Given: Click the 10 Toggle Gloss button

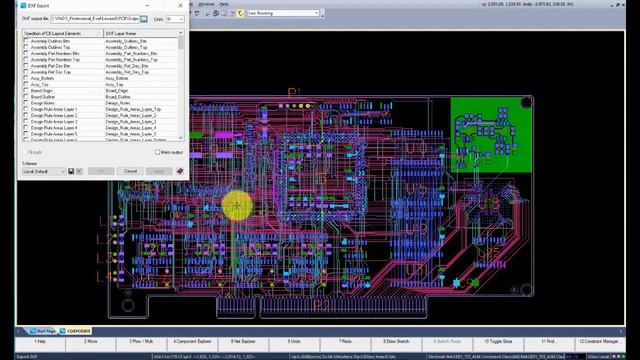Looking at the screenshot, I should (x=498, y=344).
